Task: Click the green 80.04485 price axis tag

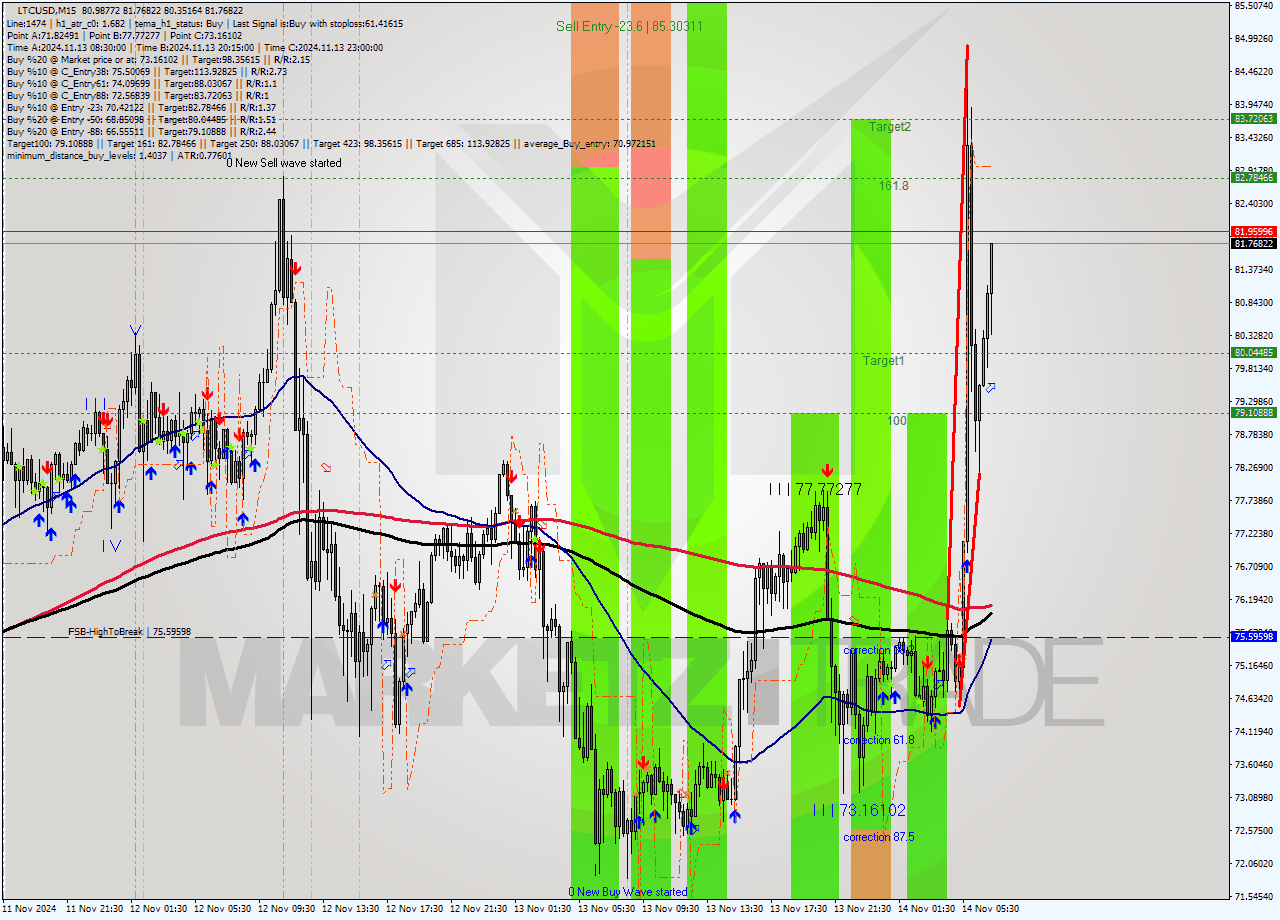Action: coord(1253,352)
